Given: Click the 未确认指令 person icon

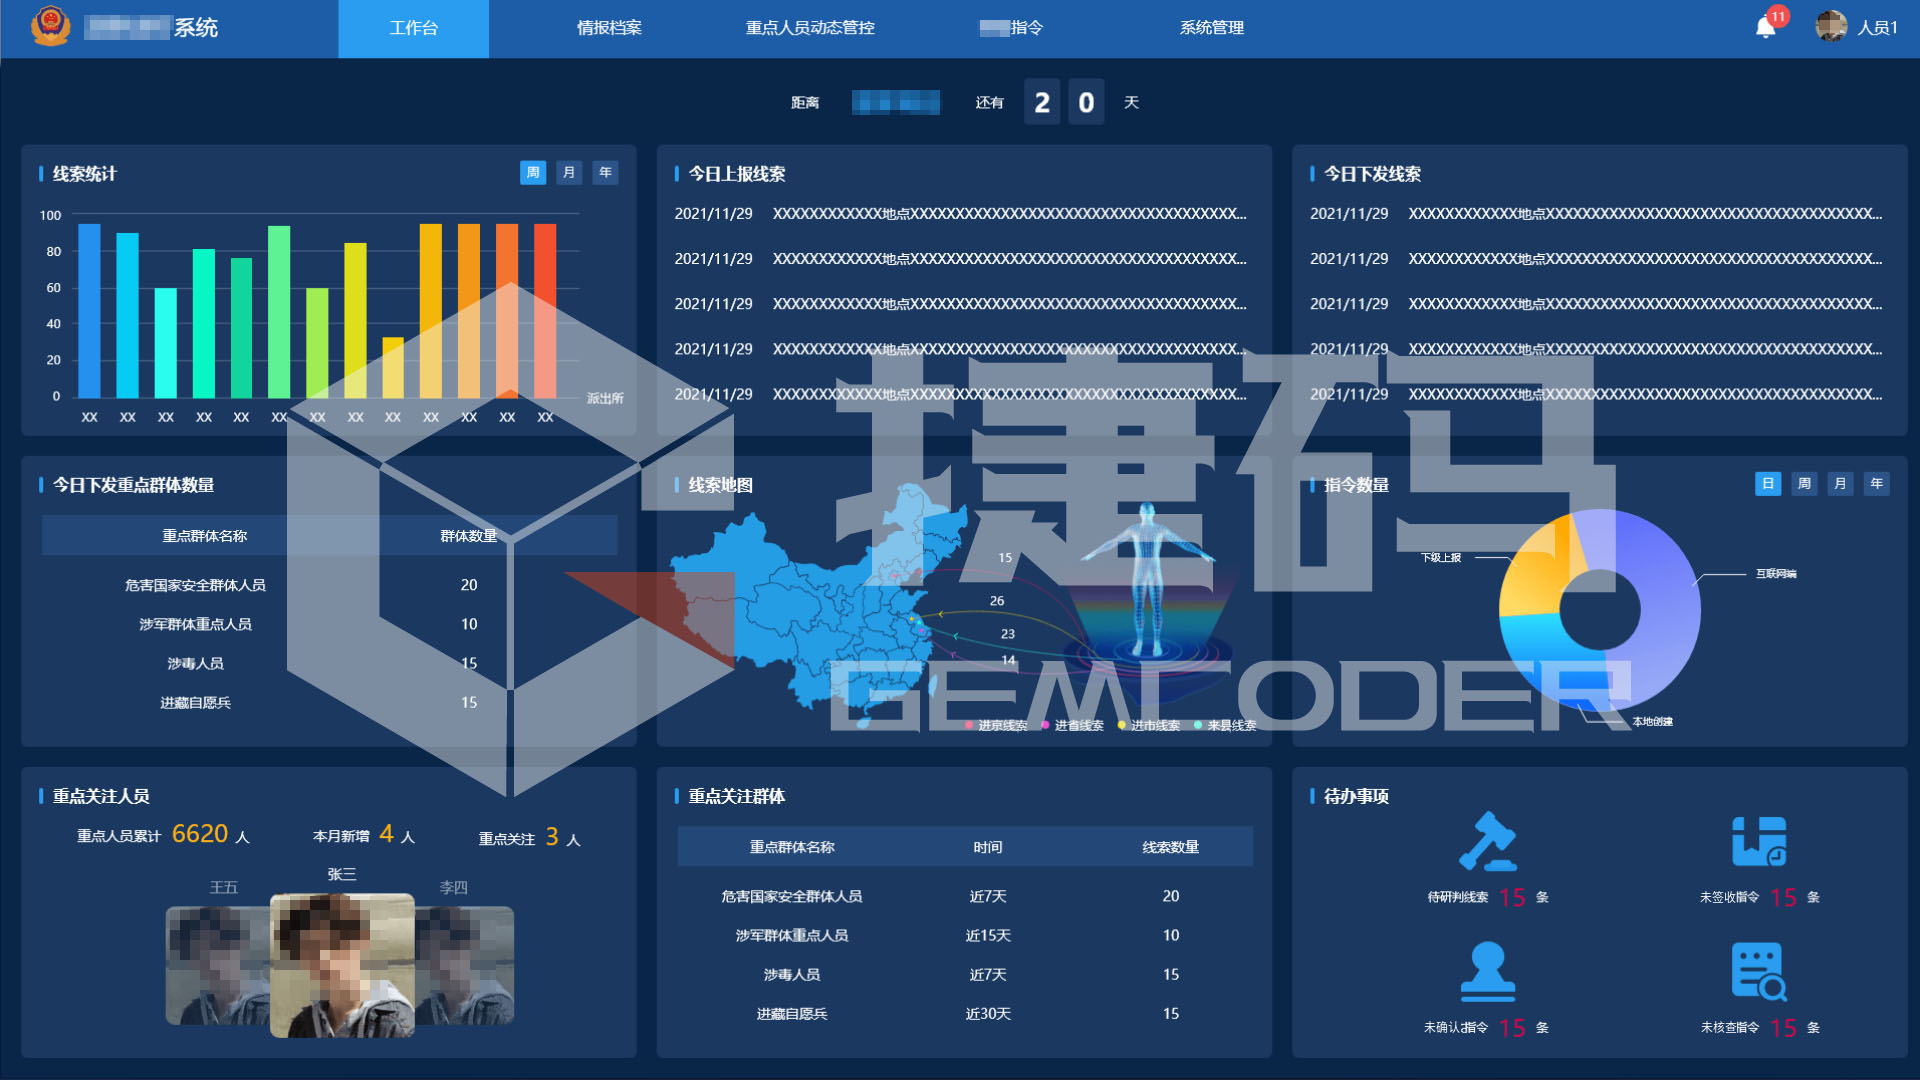Looking at the screenshot, I should [x=1487, y=971].
